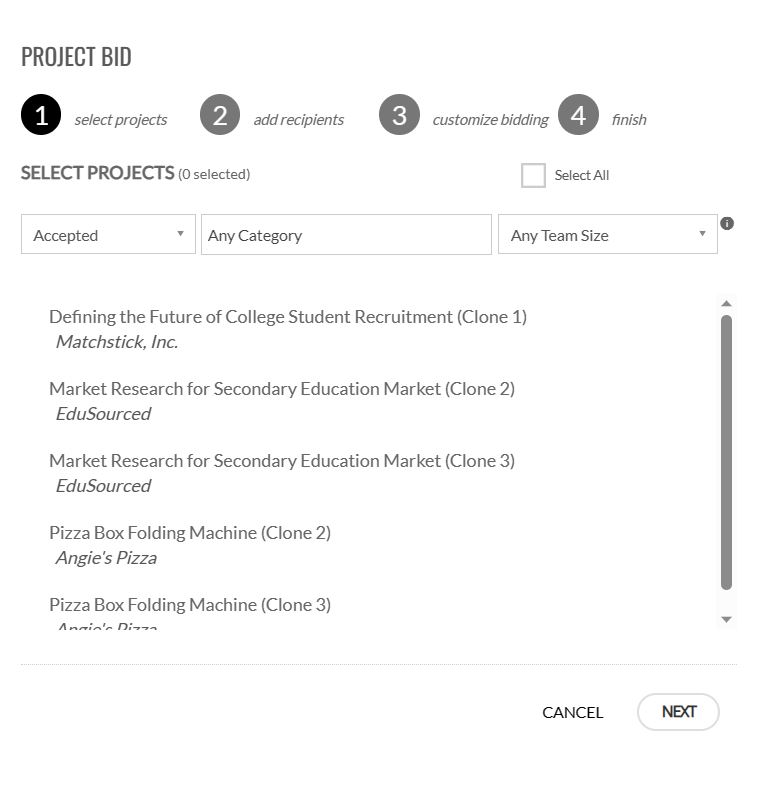Select Pizza Box Folding Machine Clone 2
The height and width of the screenshot is (795, 768).
190,546
